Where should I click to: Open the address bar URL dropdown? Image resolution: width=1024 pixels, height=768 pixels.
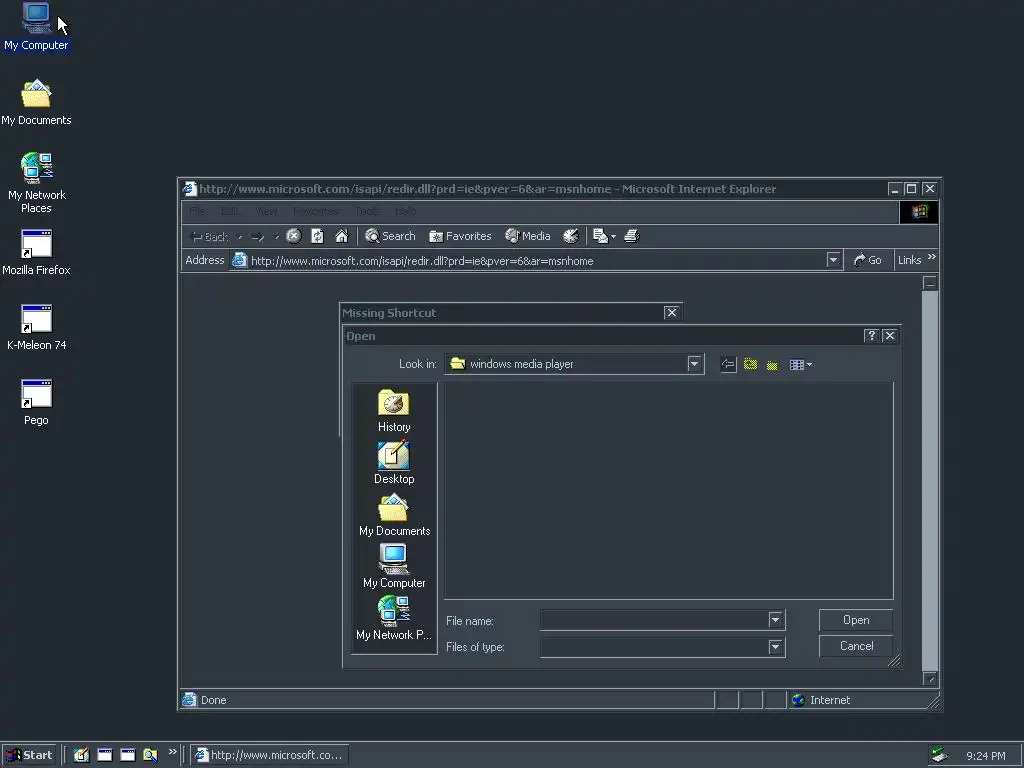tap(833, 260)
